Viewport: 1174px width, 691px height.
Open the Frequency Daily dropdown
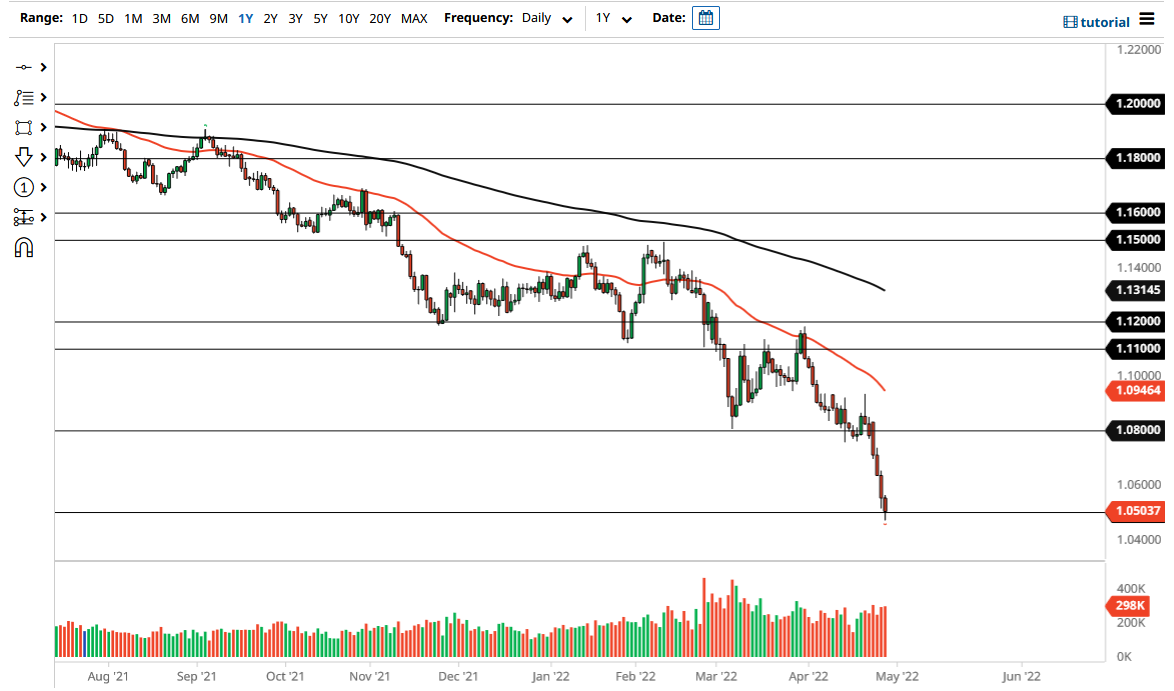545,18
